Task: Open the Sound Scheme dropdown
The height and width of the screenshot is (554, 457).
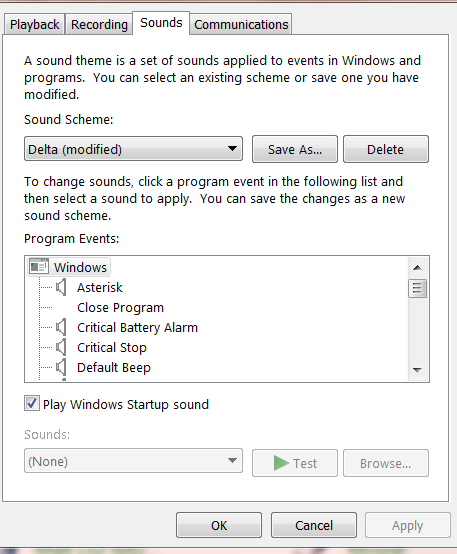Action: pyautogui.click(x=133, y=149)
